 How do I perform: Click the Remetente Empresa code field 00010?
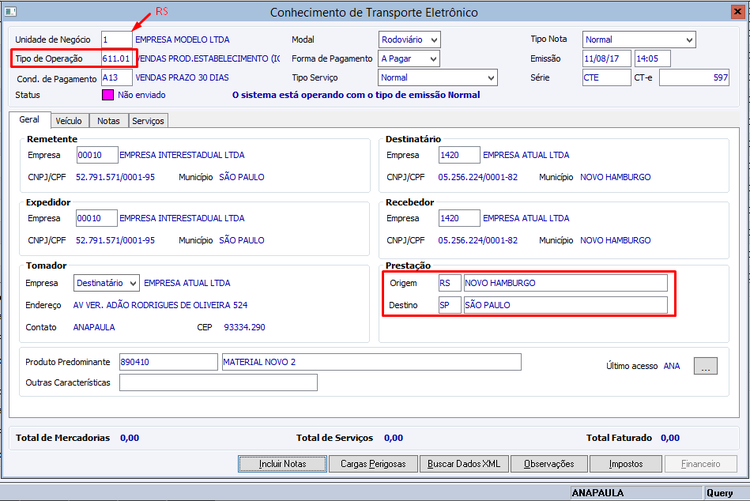97,155
